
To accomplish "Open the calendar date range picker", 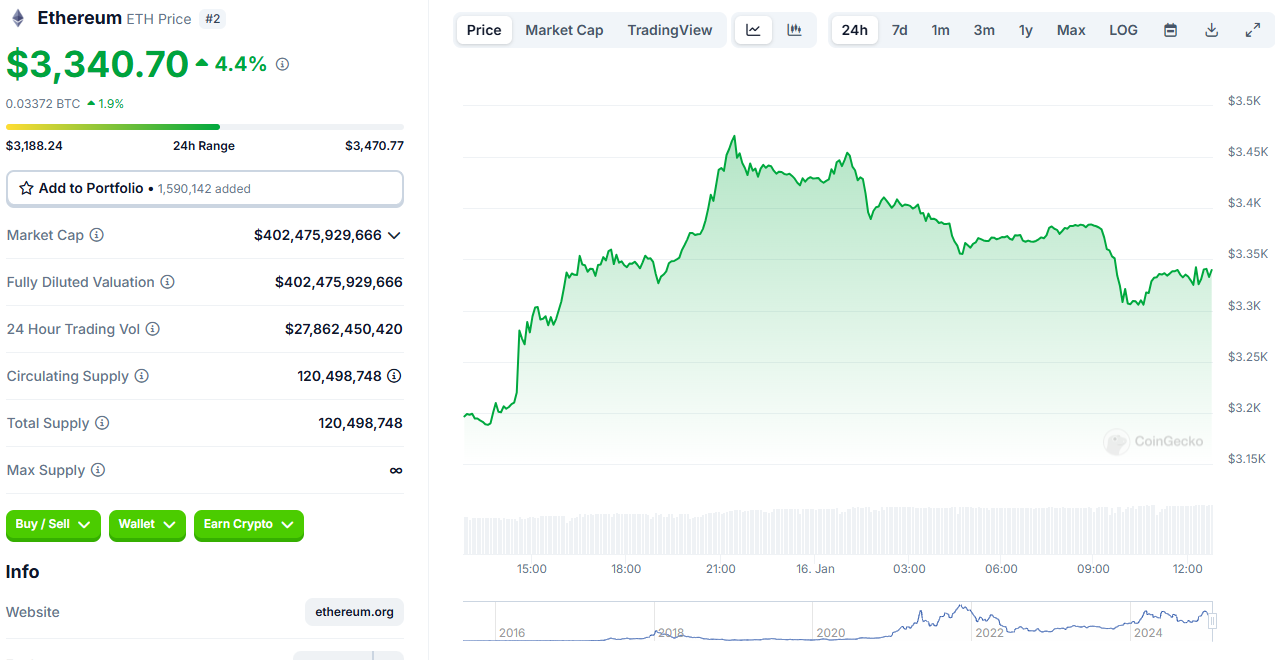I will click(x=1170, y=30).
